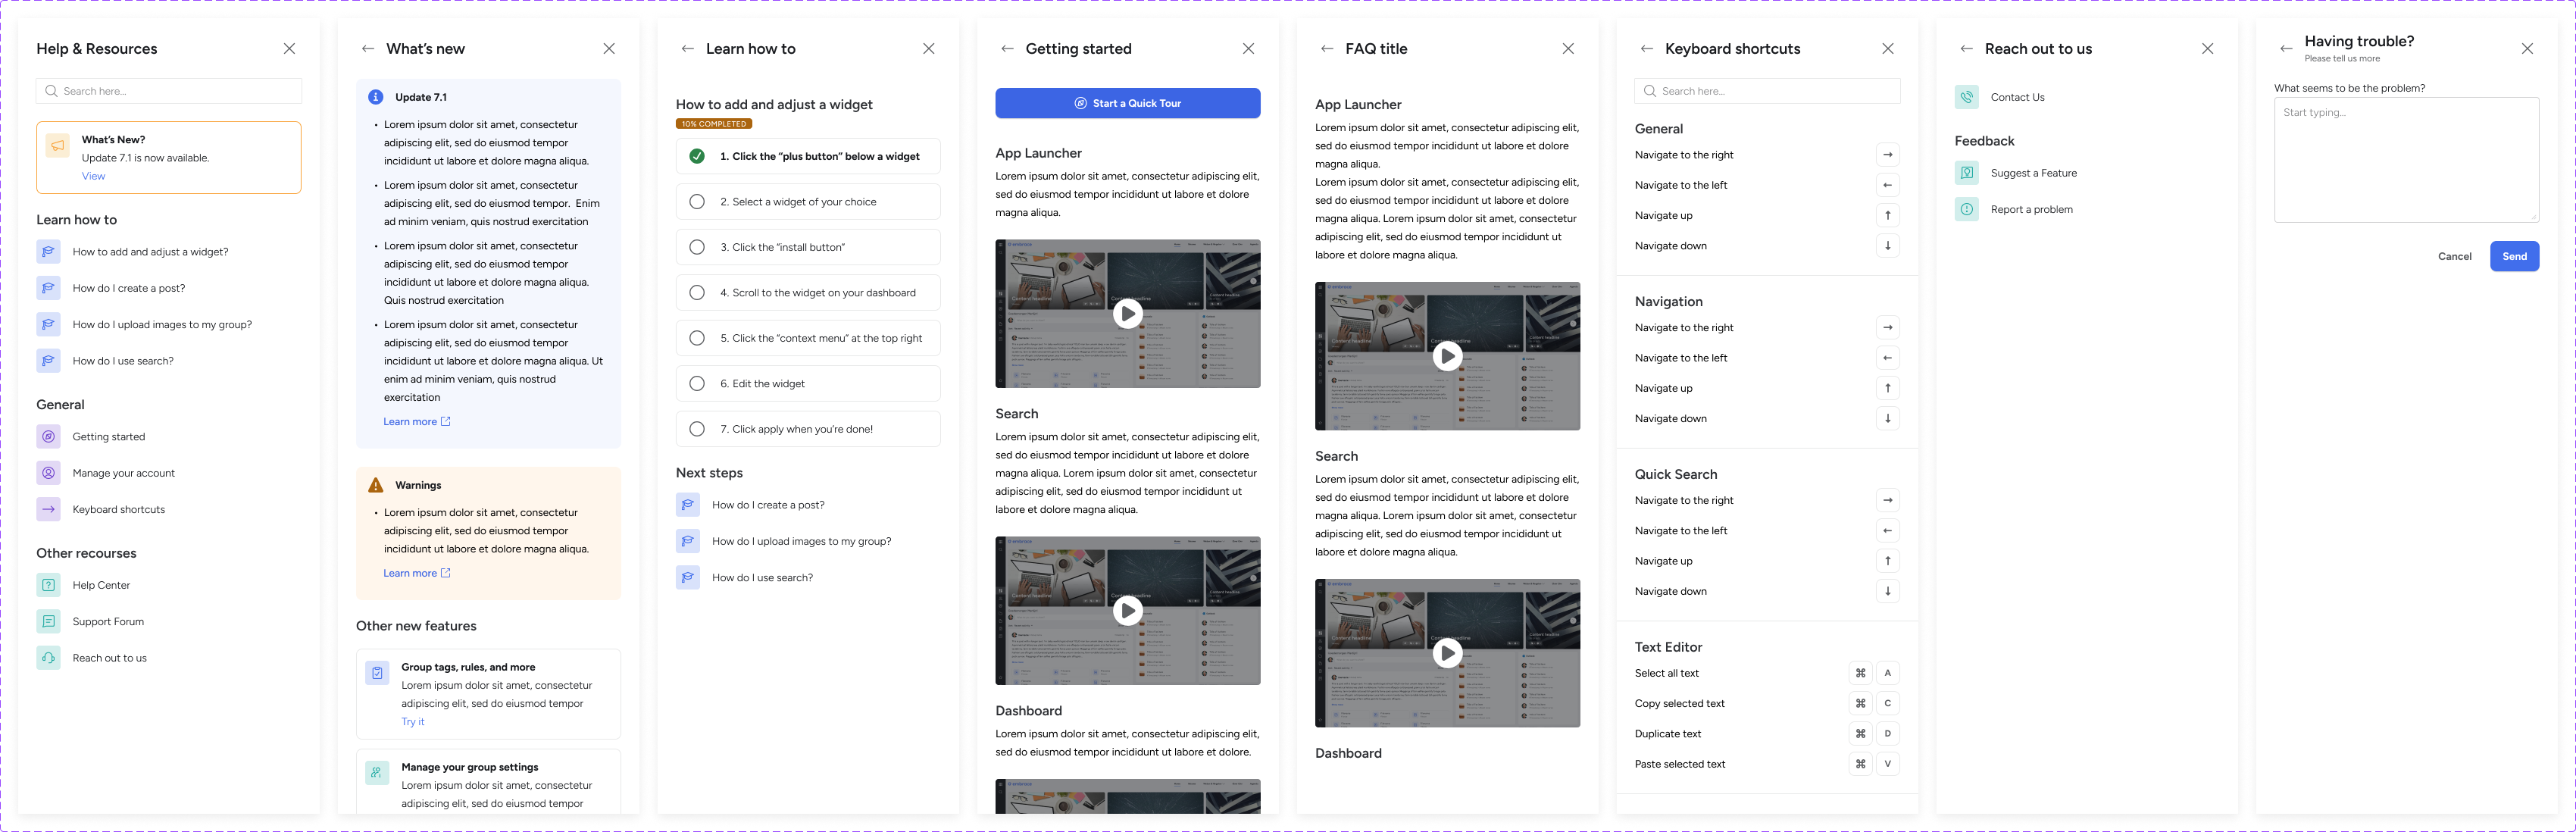Click the Reach out to us headset icon
2576x832 pixels.
click(x=48, y=657)
